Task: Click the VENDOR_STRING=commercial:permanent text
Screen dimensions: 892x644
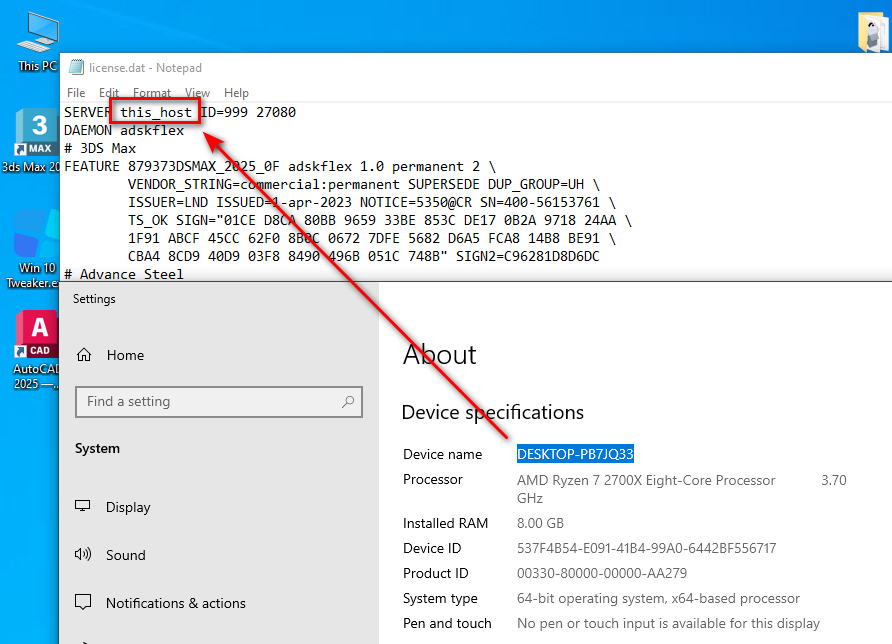Action: (x=264, y=185)
